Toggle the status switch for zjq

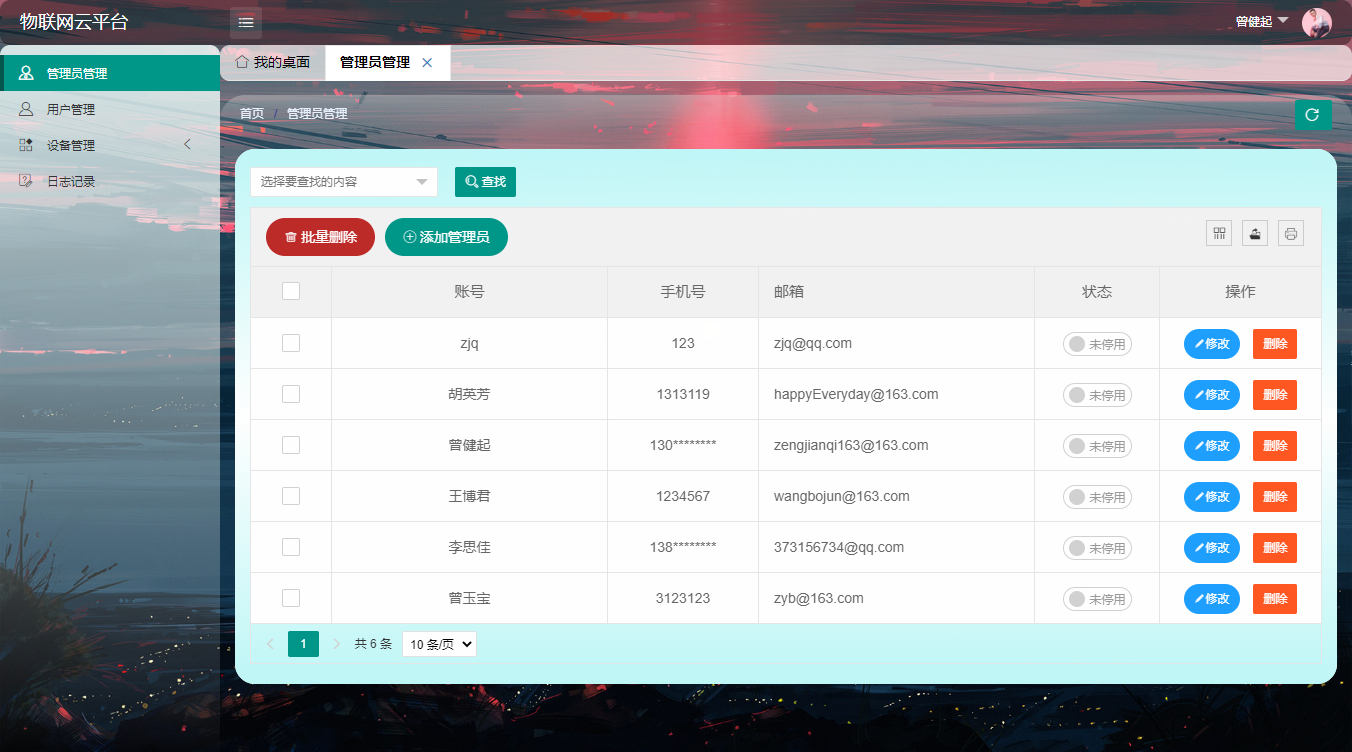[x=1097, y=344]
